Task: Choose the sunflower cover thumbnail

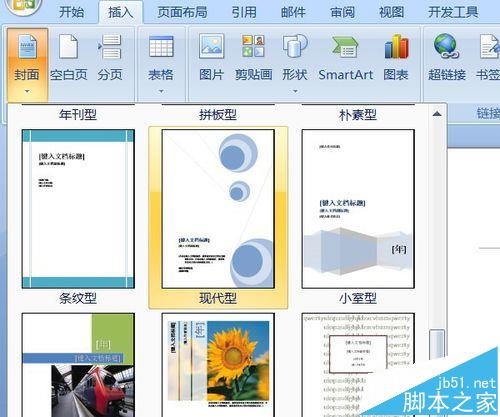Action: 218,365
